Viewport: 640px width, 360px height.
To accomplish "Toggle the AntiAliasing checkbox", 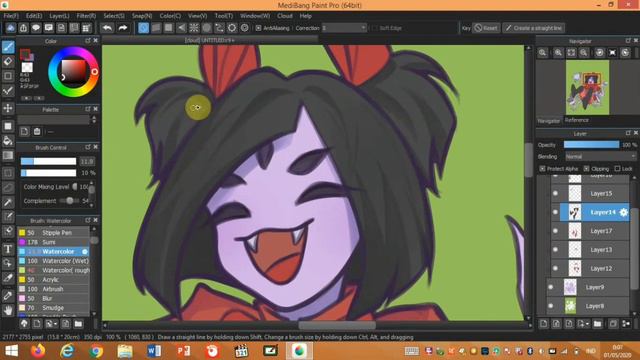I will point(258,28).
